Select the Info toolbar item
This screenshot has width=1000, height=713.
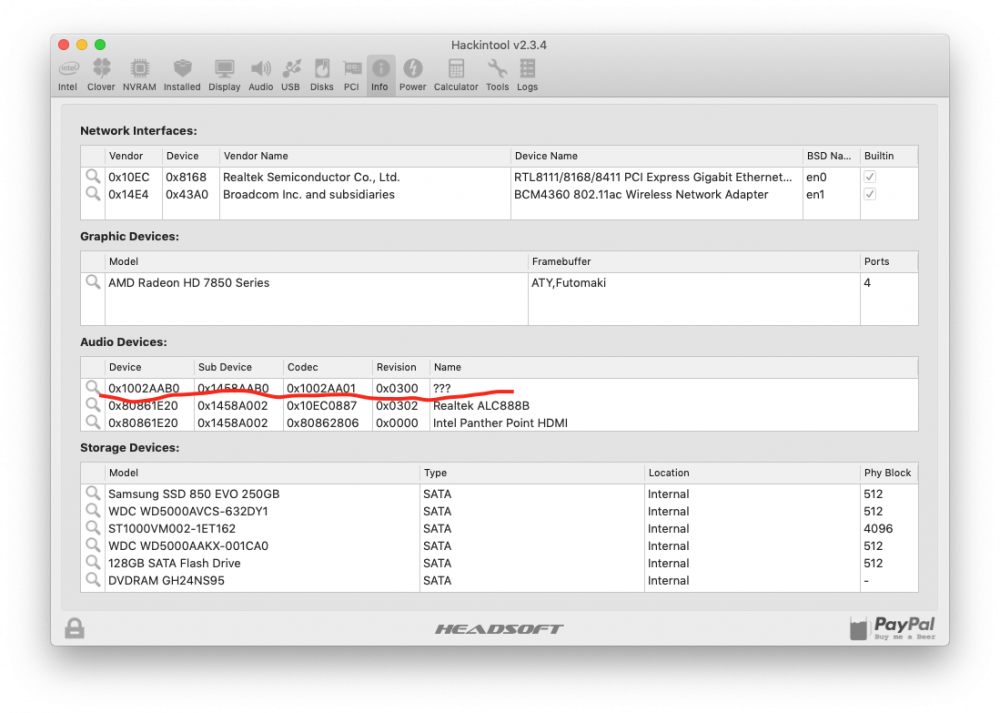380,75
